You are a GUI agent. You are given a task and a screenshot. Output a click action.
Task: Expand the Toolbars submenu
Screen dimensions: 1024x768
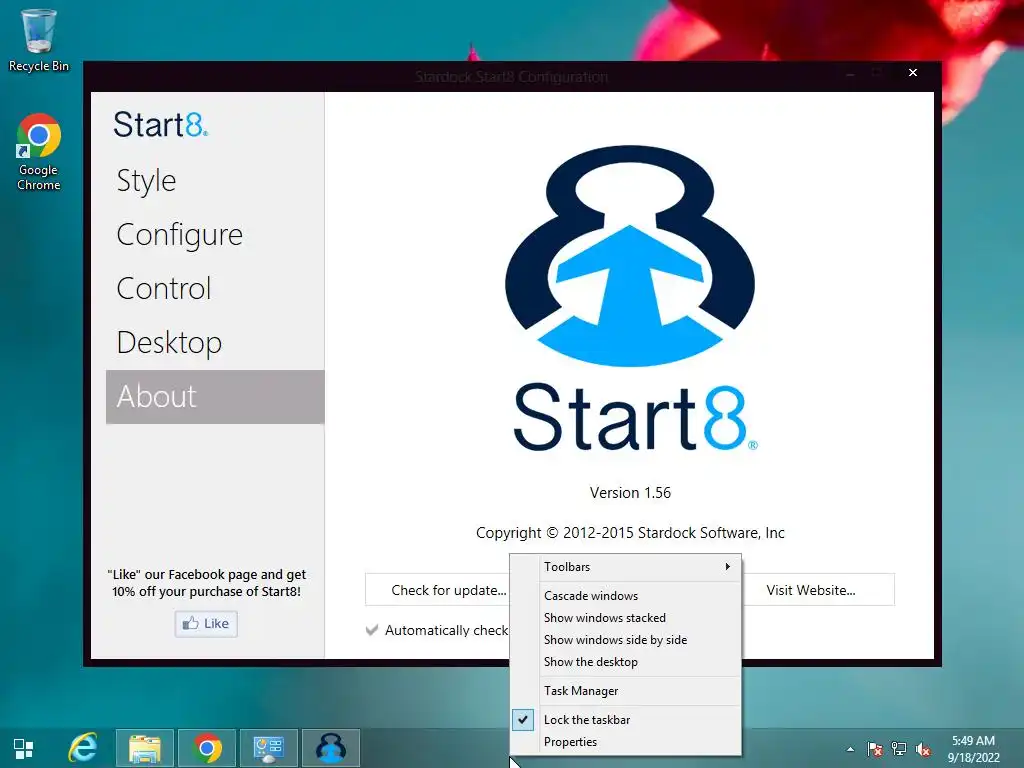(626, 567)
